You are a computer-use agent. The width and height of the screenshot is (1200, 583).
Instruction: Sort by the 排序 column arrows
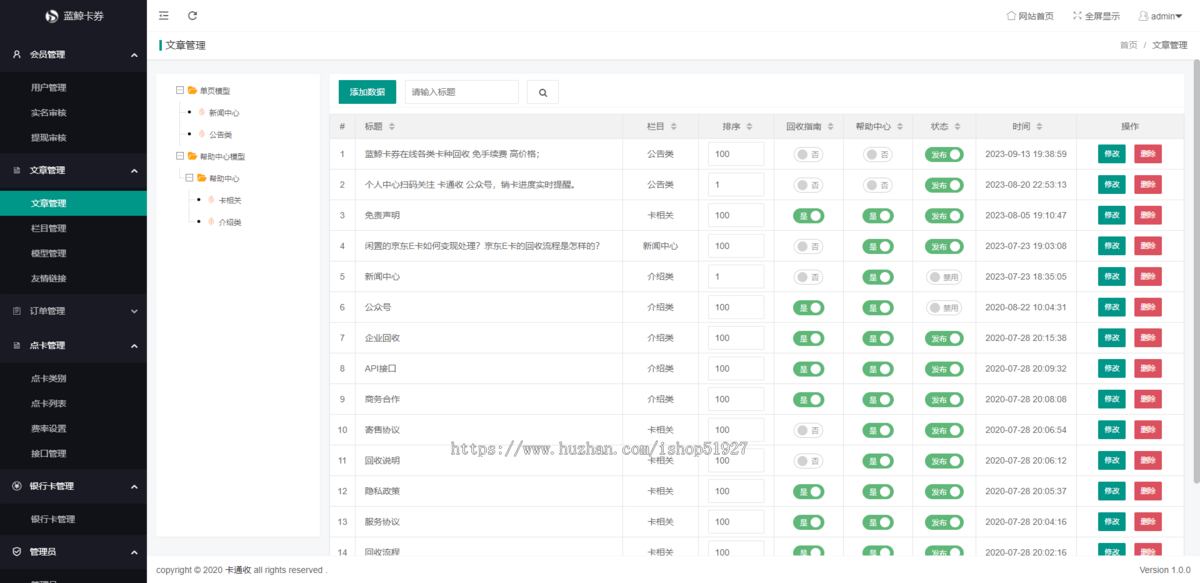pyautogui.click(x=750, y=127)
